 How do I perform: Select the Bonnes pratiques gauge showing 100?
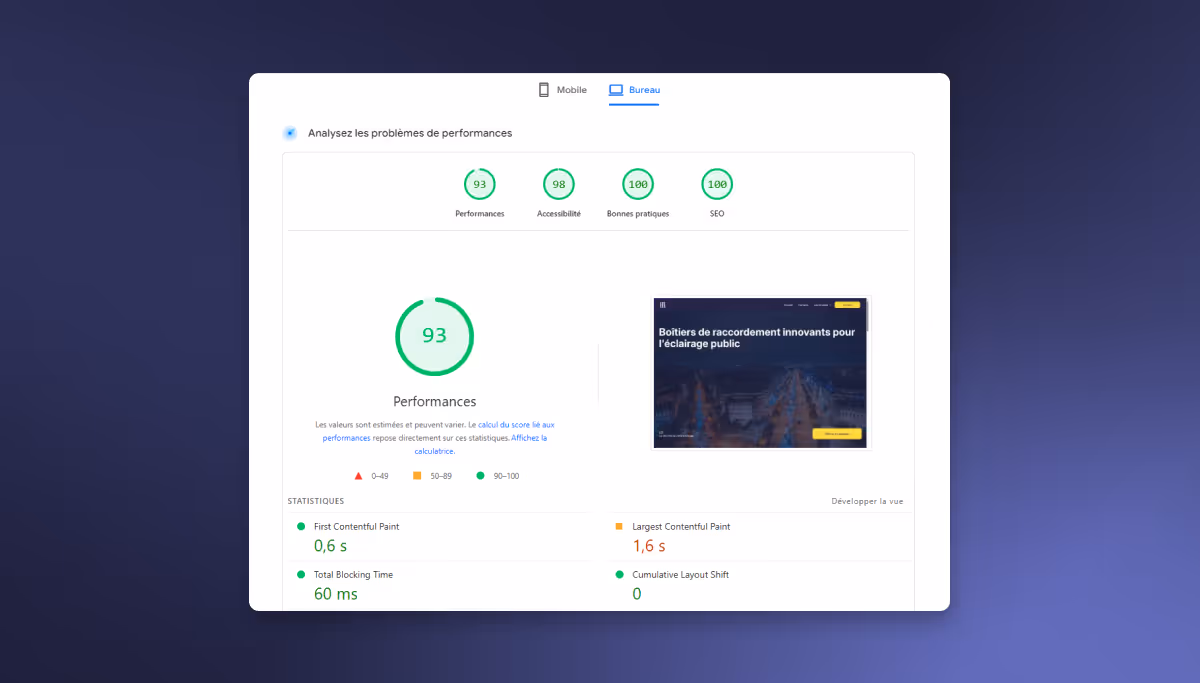637,184
